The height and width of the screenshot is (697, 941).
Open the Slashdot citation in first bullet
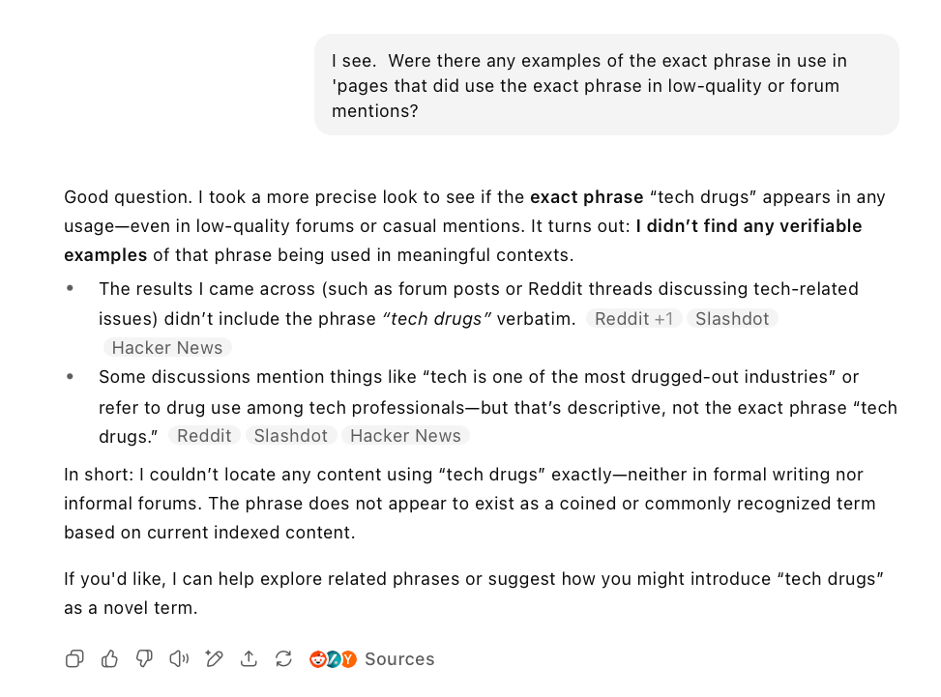pos(732,319)
